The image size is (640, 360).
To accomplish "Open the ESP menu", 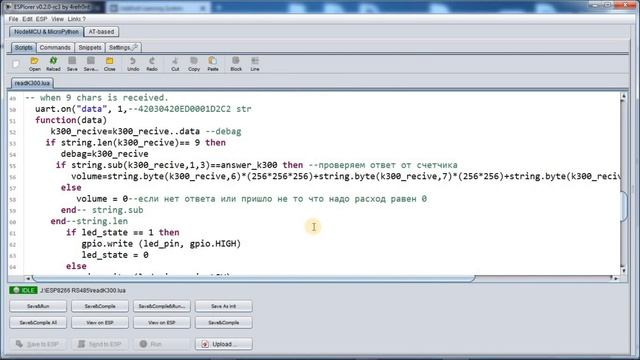I will (41, 19).
